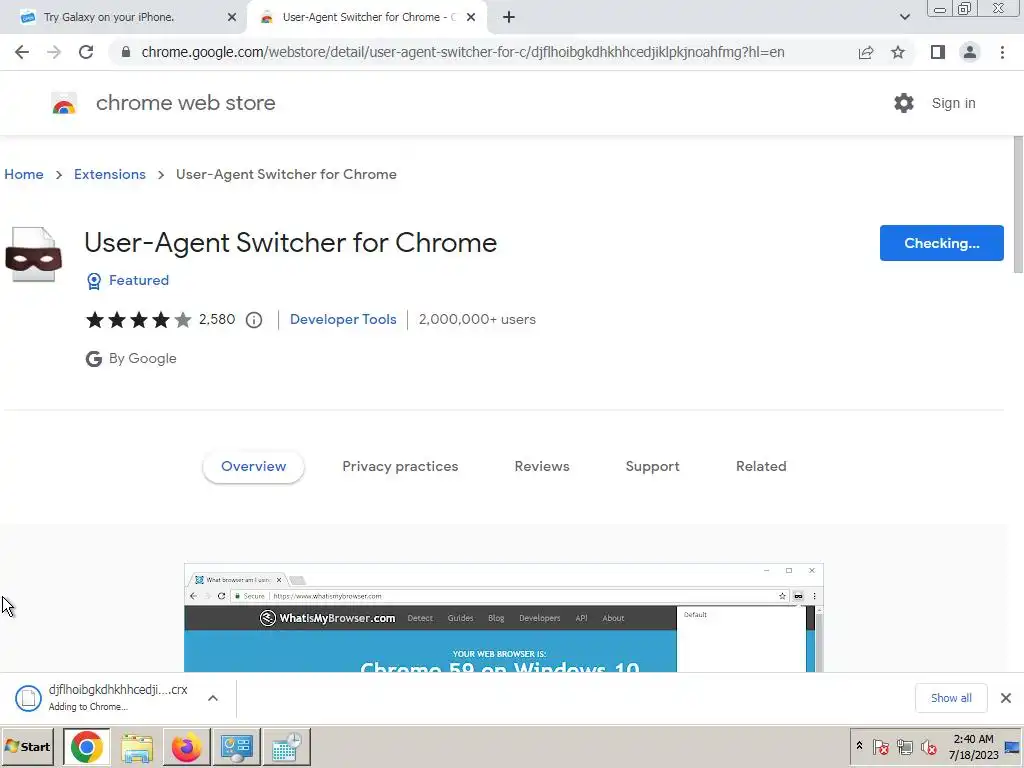The image size is (1024, 768).
Task: Click the muted volume tray icon
Action: point(928,746)
